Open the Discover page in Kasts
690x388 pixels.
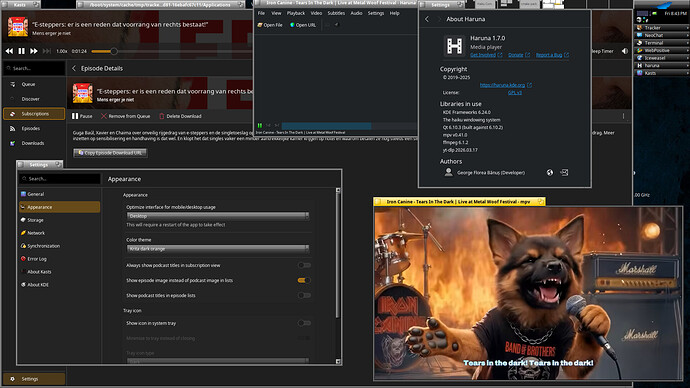34,99
